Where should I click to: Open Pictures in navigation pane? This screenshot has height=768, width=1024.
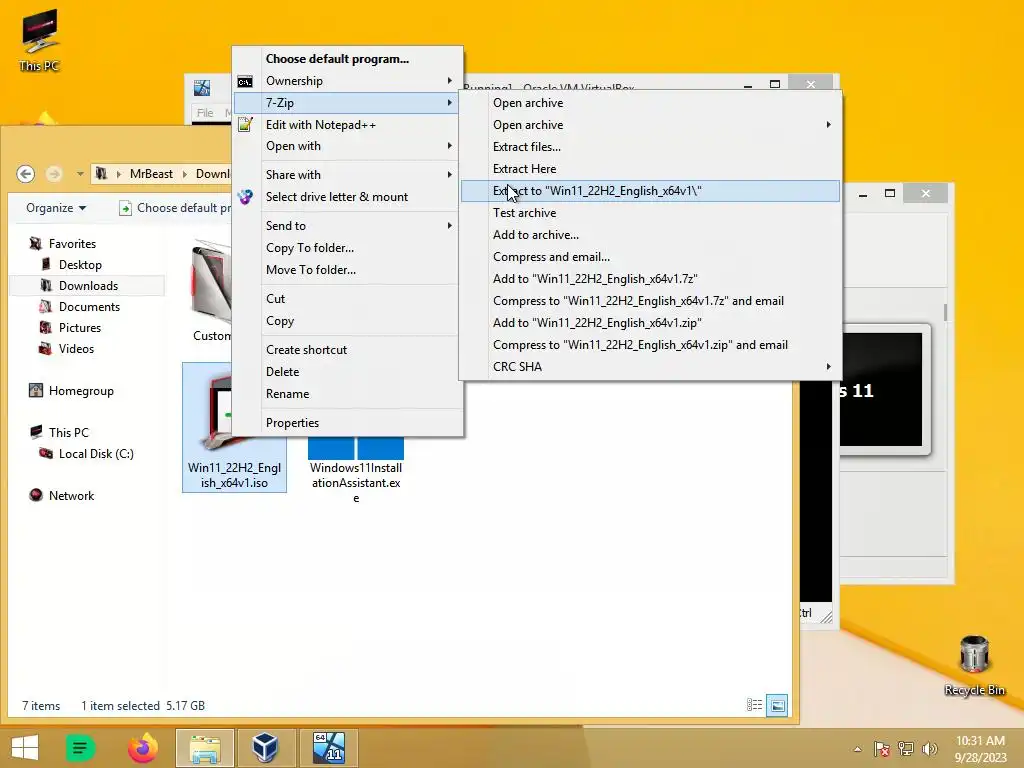click(x=80, y=327)
